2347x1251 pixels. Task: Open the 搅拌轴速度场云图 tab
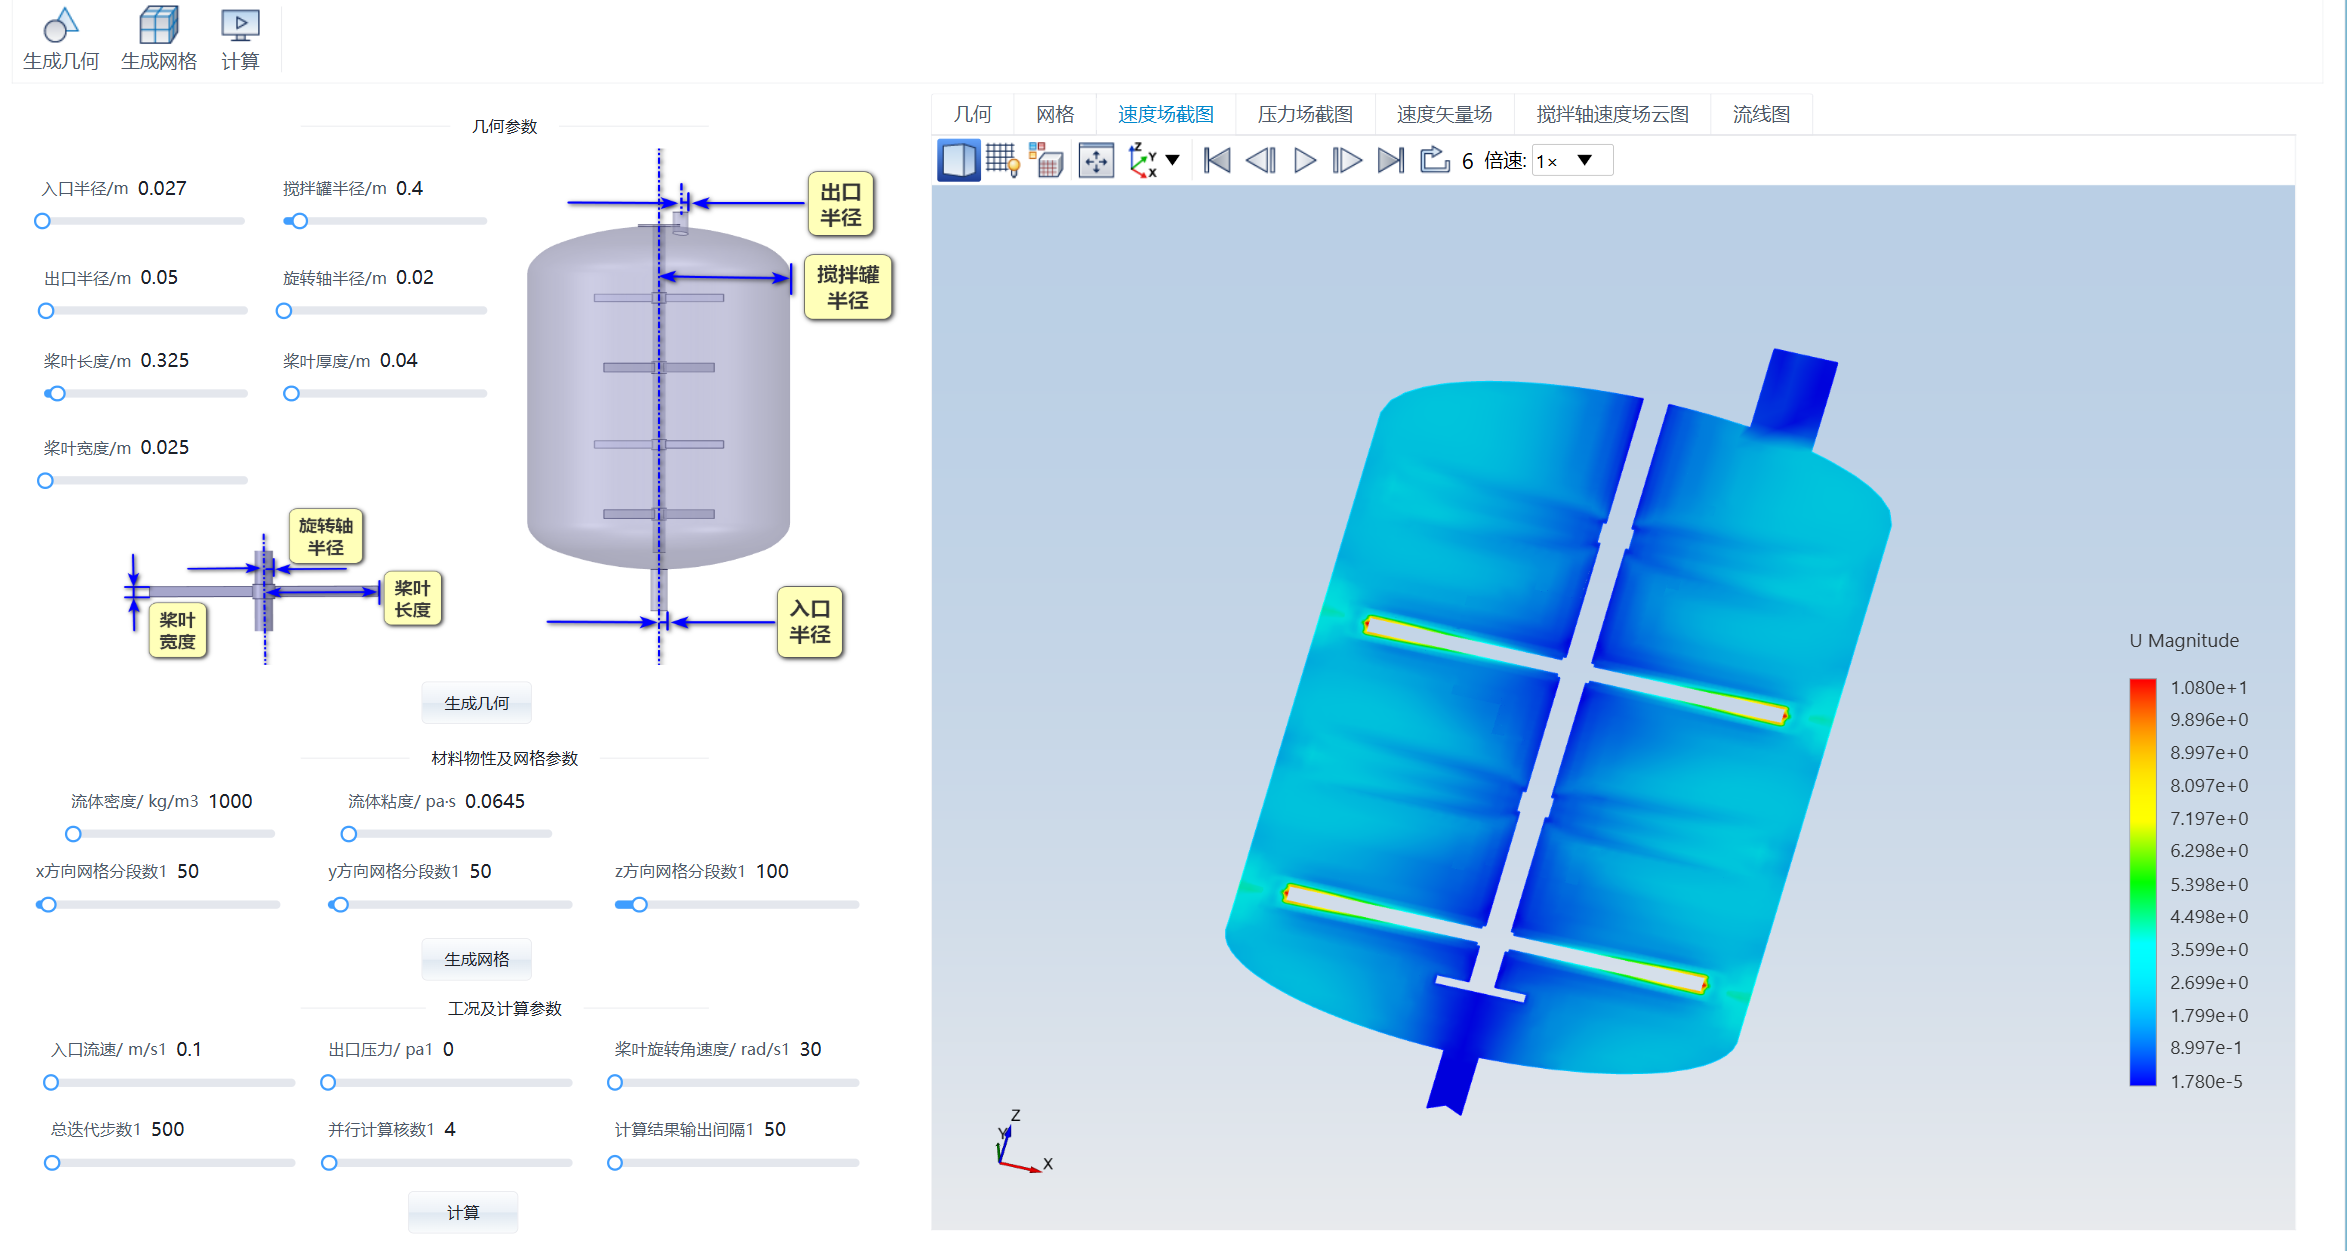[x=1612, y=114]
